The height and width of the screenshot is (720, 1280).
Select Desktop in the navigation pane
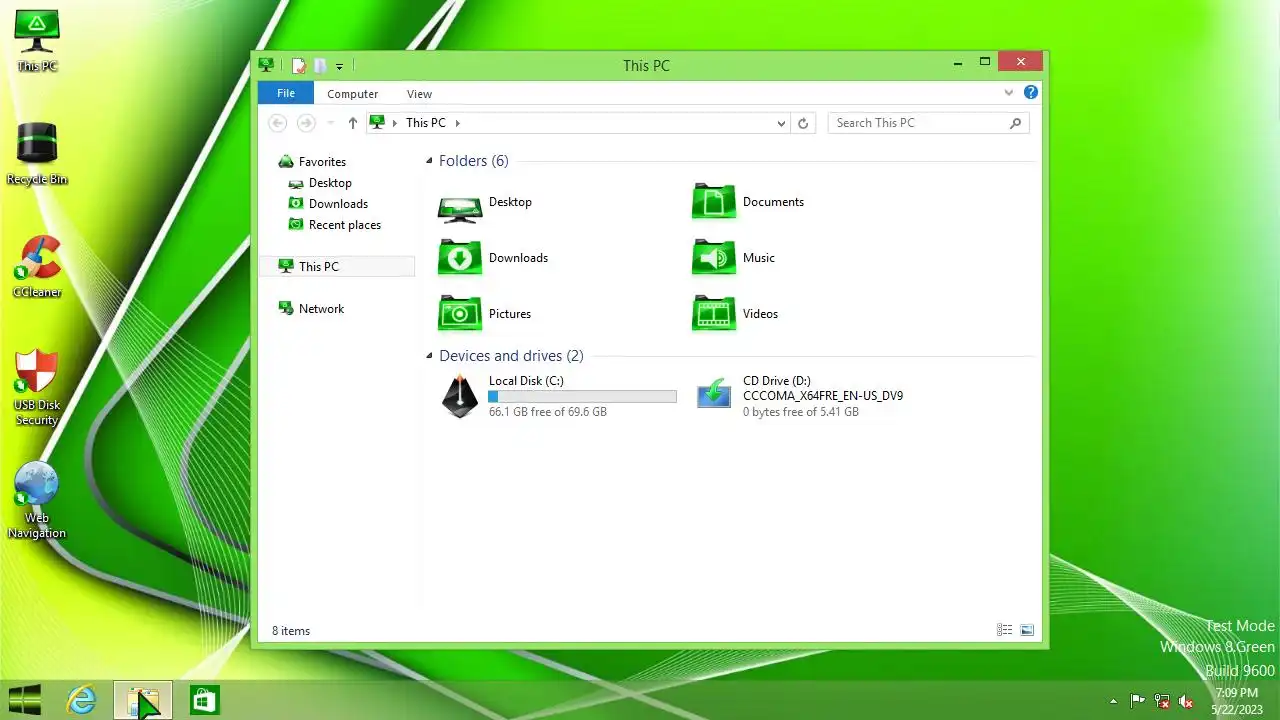[330, 183]
